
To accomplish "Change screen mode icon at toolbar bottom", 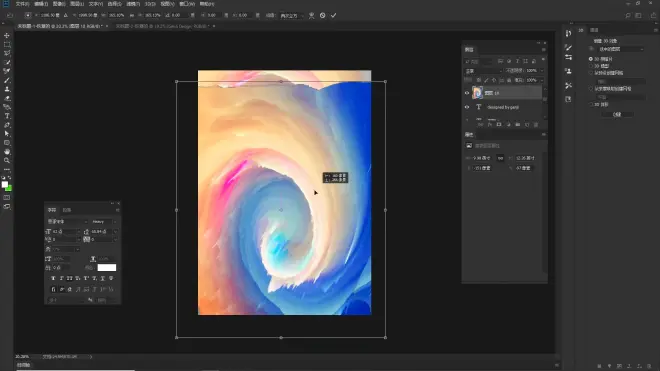I will tap(7, 206).
